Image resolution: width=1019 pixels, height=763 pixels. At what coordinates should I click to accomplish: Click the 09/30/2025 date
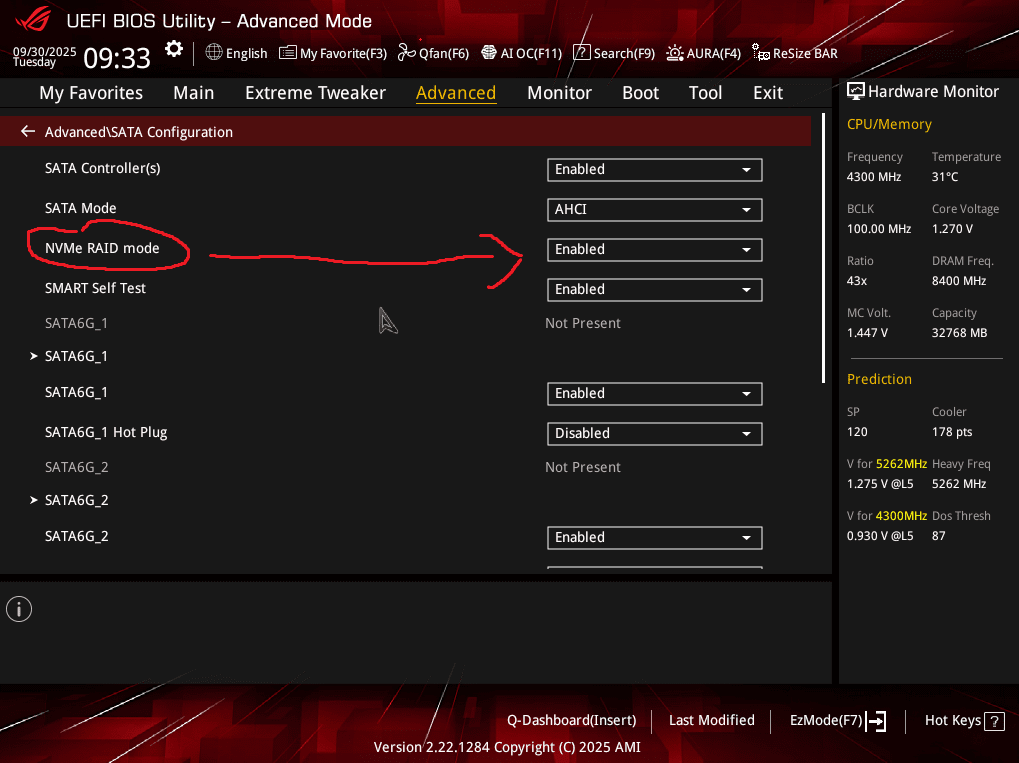coord(44,51)
